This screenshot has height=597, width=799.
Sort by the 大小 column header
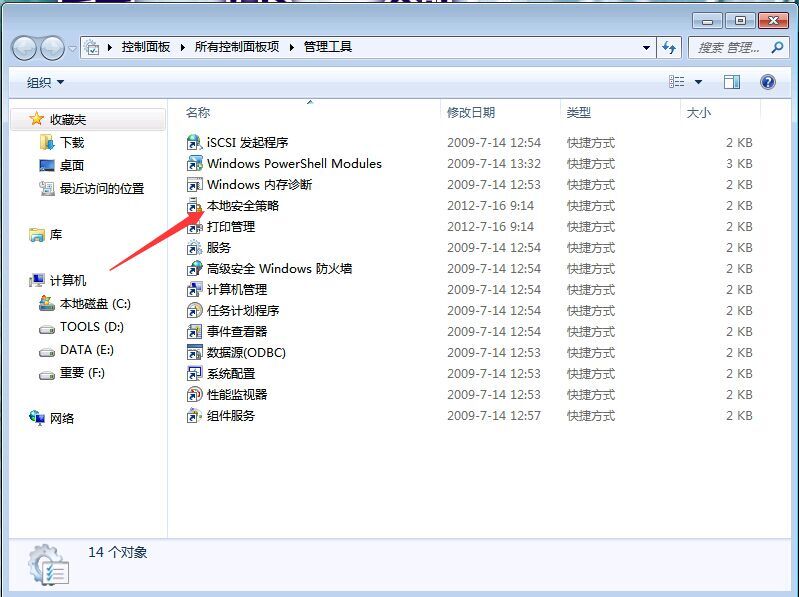[720, 113]
